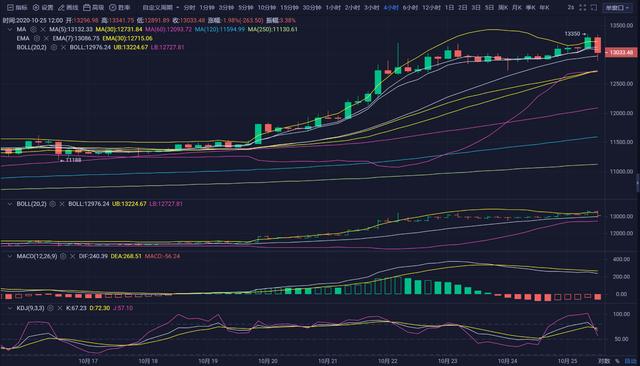Select the 1小时 timeframe

[x=333, y=7]
